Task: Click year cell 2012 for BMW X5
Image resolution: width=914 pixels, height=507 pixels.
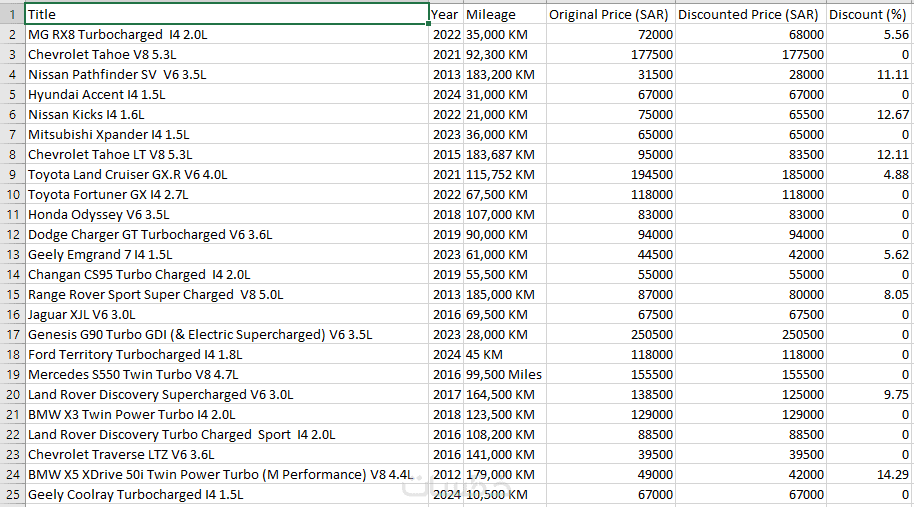Action: 446,475
